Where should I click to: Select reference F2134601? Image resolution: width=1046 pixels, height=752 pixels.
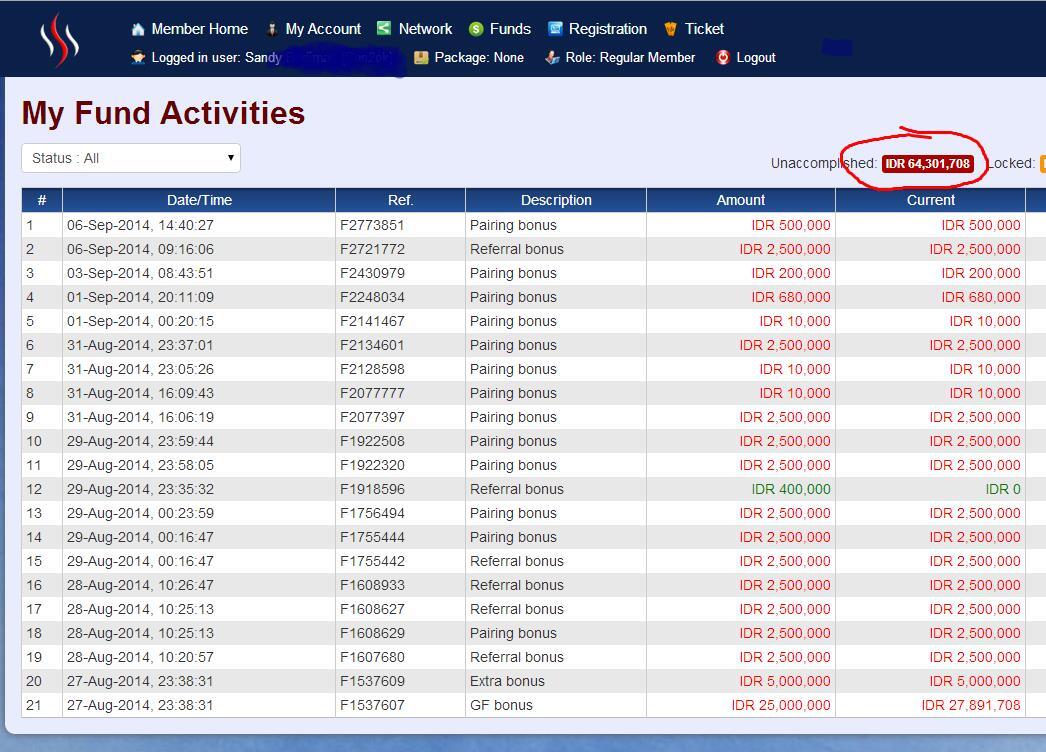372,346
